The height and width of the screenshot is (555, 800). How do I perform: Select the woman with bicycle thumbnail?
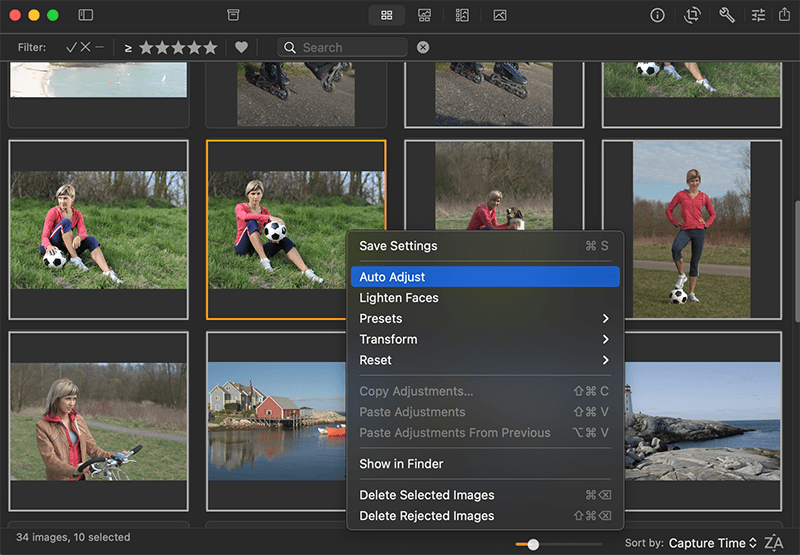98,421
